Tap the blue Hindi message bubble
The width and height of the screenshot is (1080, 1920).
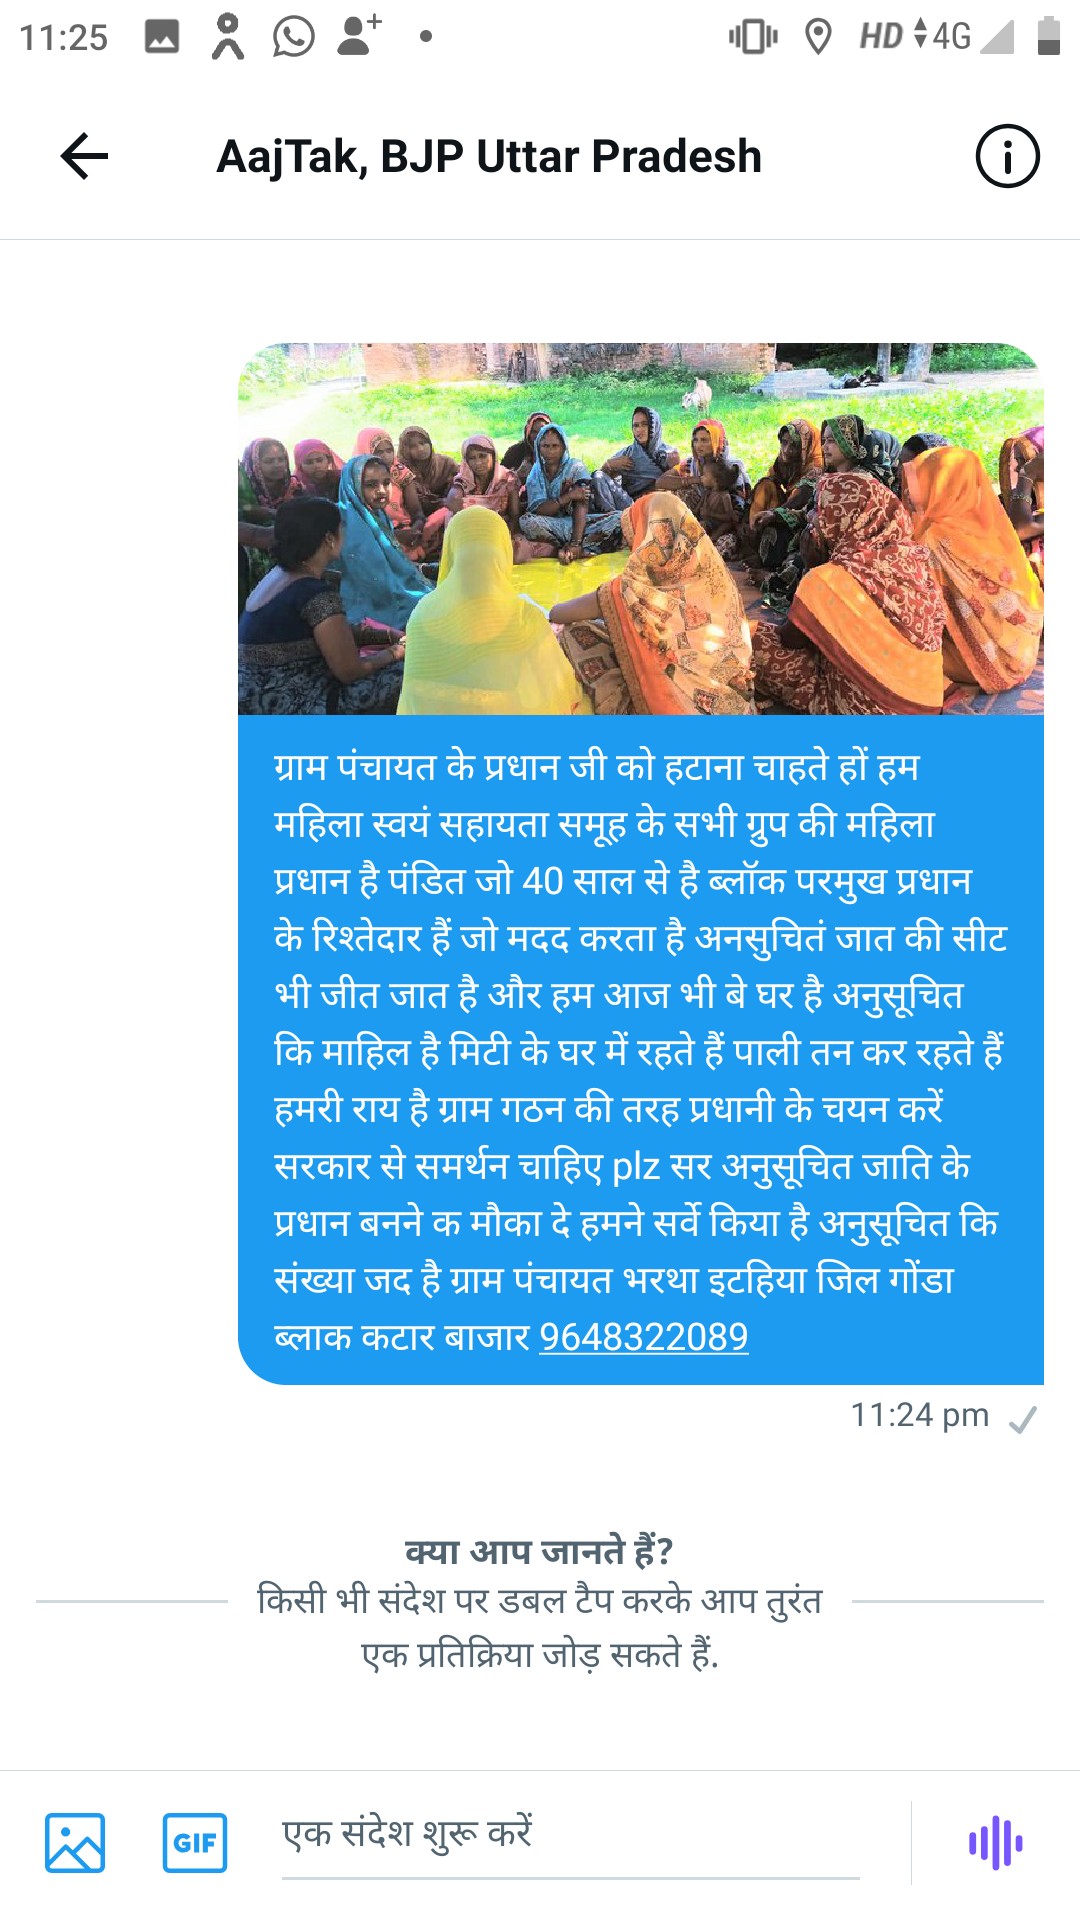[641, 1050]
